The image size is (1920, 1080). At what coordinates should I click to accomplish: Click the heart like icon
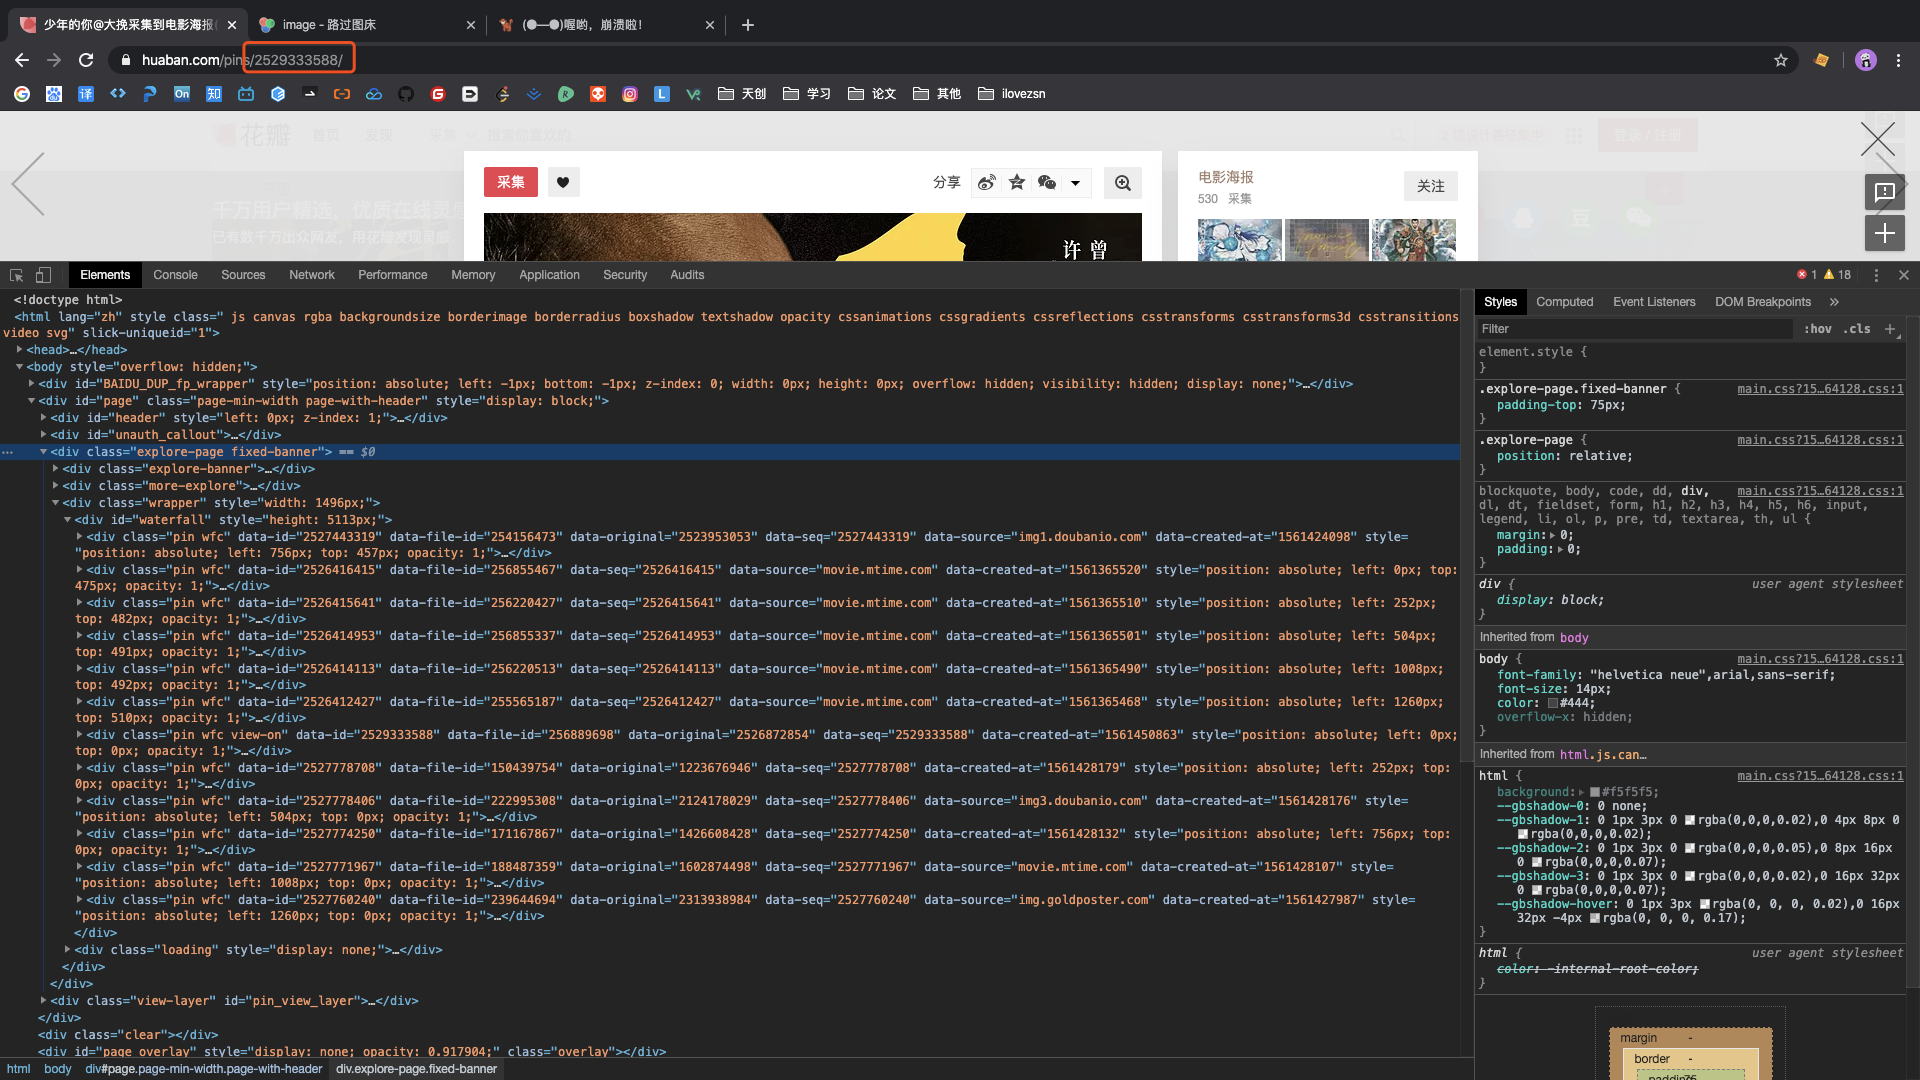pos(563,182)
